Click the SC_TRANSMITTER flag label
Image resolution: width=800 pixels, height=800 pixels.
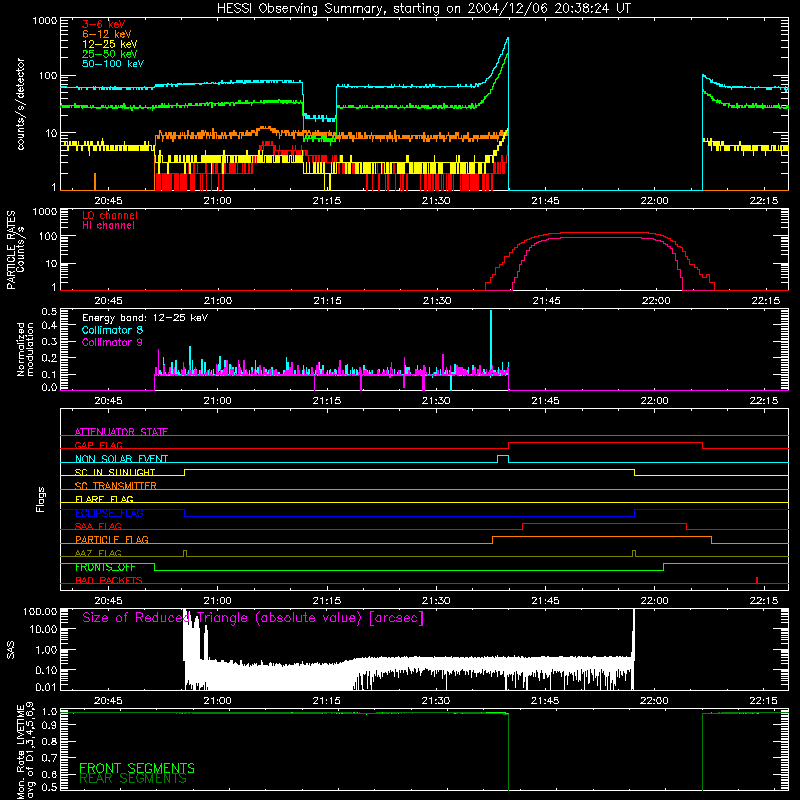[116, 485]
